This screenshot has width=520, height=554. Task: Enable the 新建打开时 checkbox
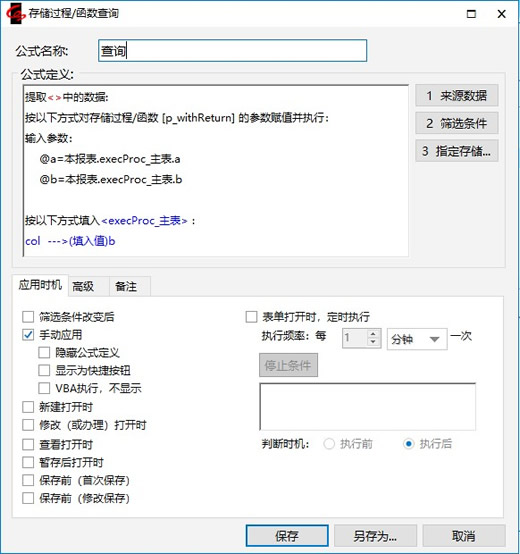point(28,407)
